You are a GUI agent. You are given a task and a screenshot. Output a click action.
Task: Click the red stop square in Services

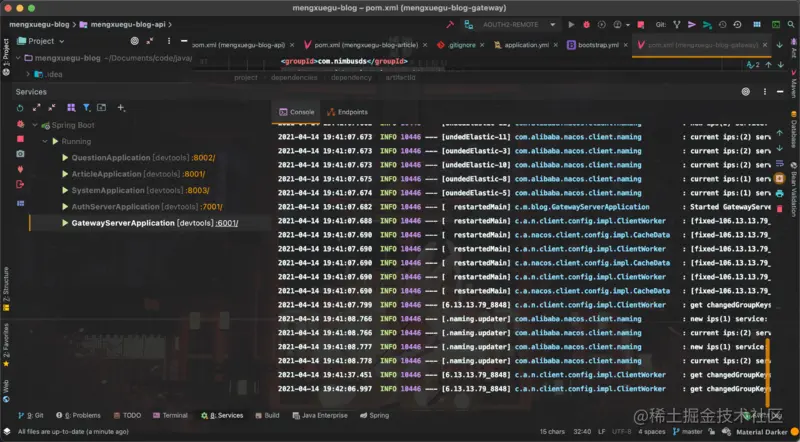(20, 139)
